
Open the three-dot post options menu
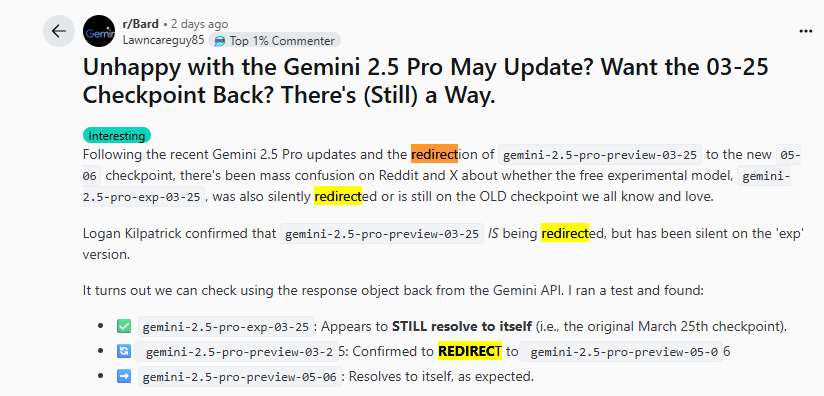pos(806,31)
